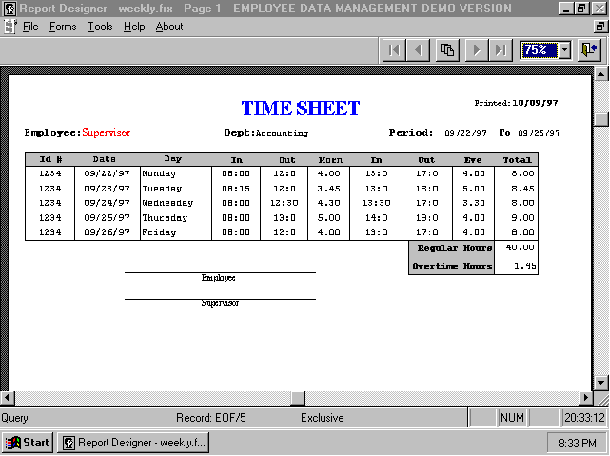Go to previous page of report
Image resolution: width=610 pixels, height=456 pixels.
(418, 50)
